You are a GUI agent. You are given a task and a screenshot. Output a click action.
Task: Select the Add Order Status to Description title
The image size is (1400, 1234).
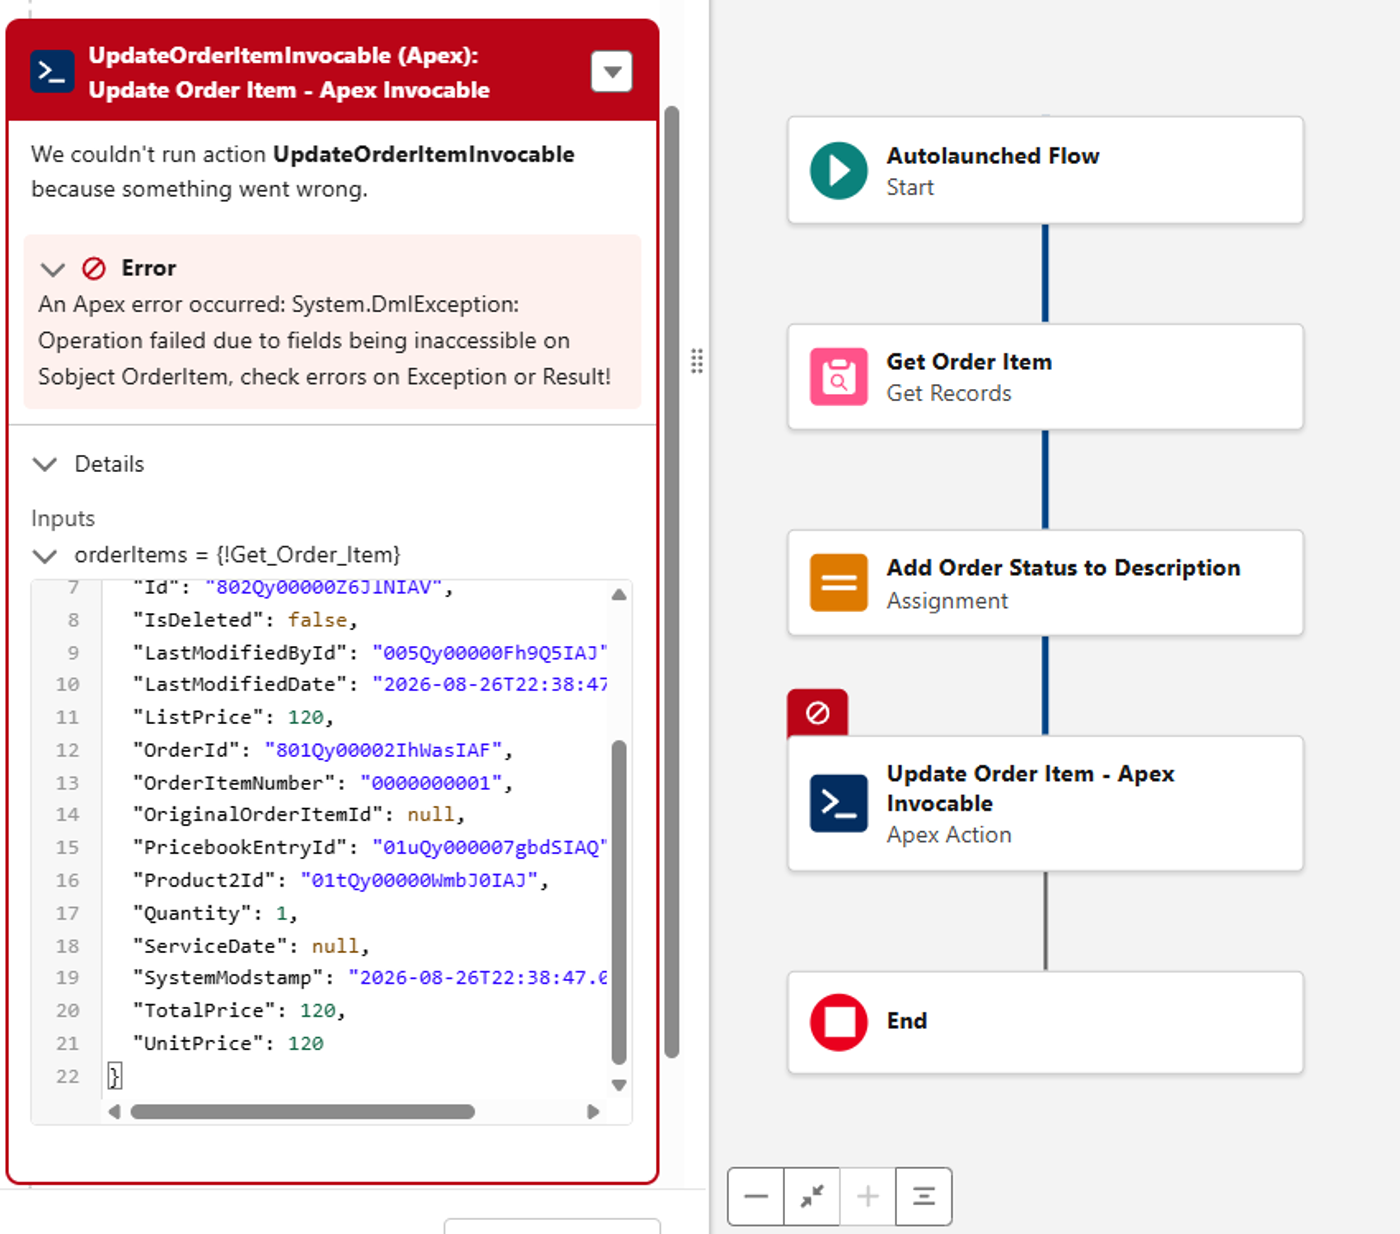1063,568
